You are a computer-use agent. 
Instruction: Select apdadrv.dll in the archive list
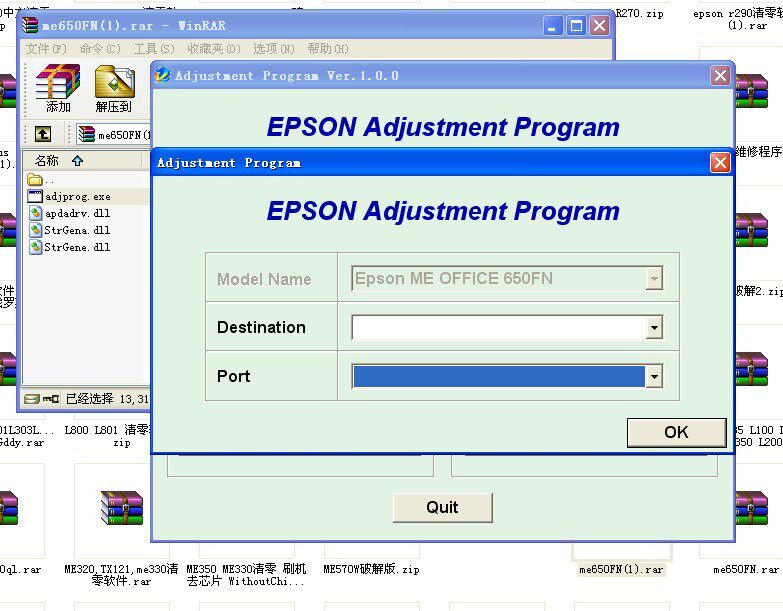pyautogui.click(x=77, y=214)
